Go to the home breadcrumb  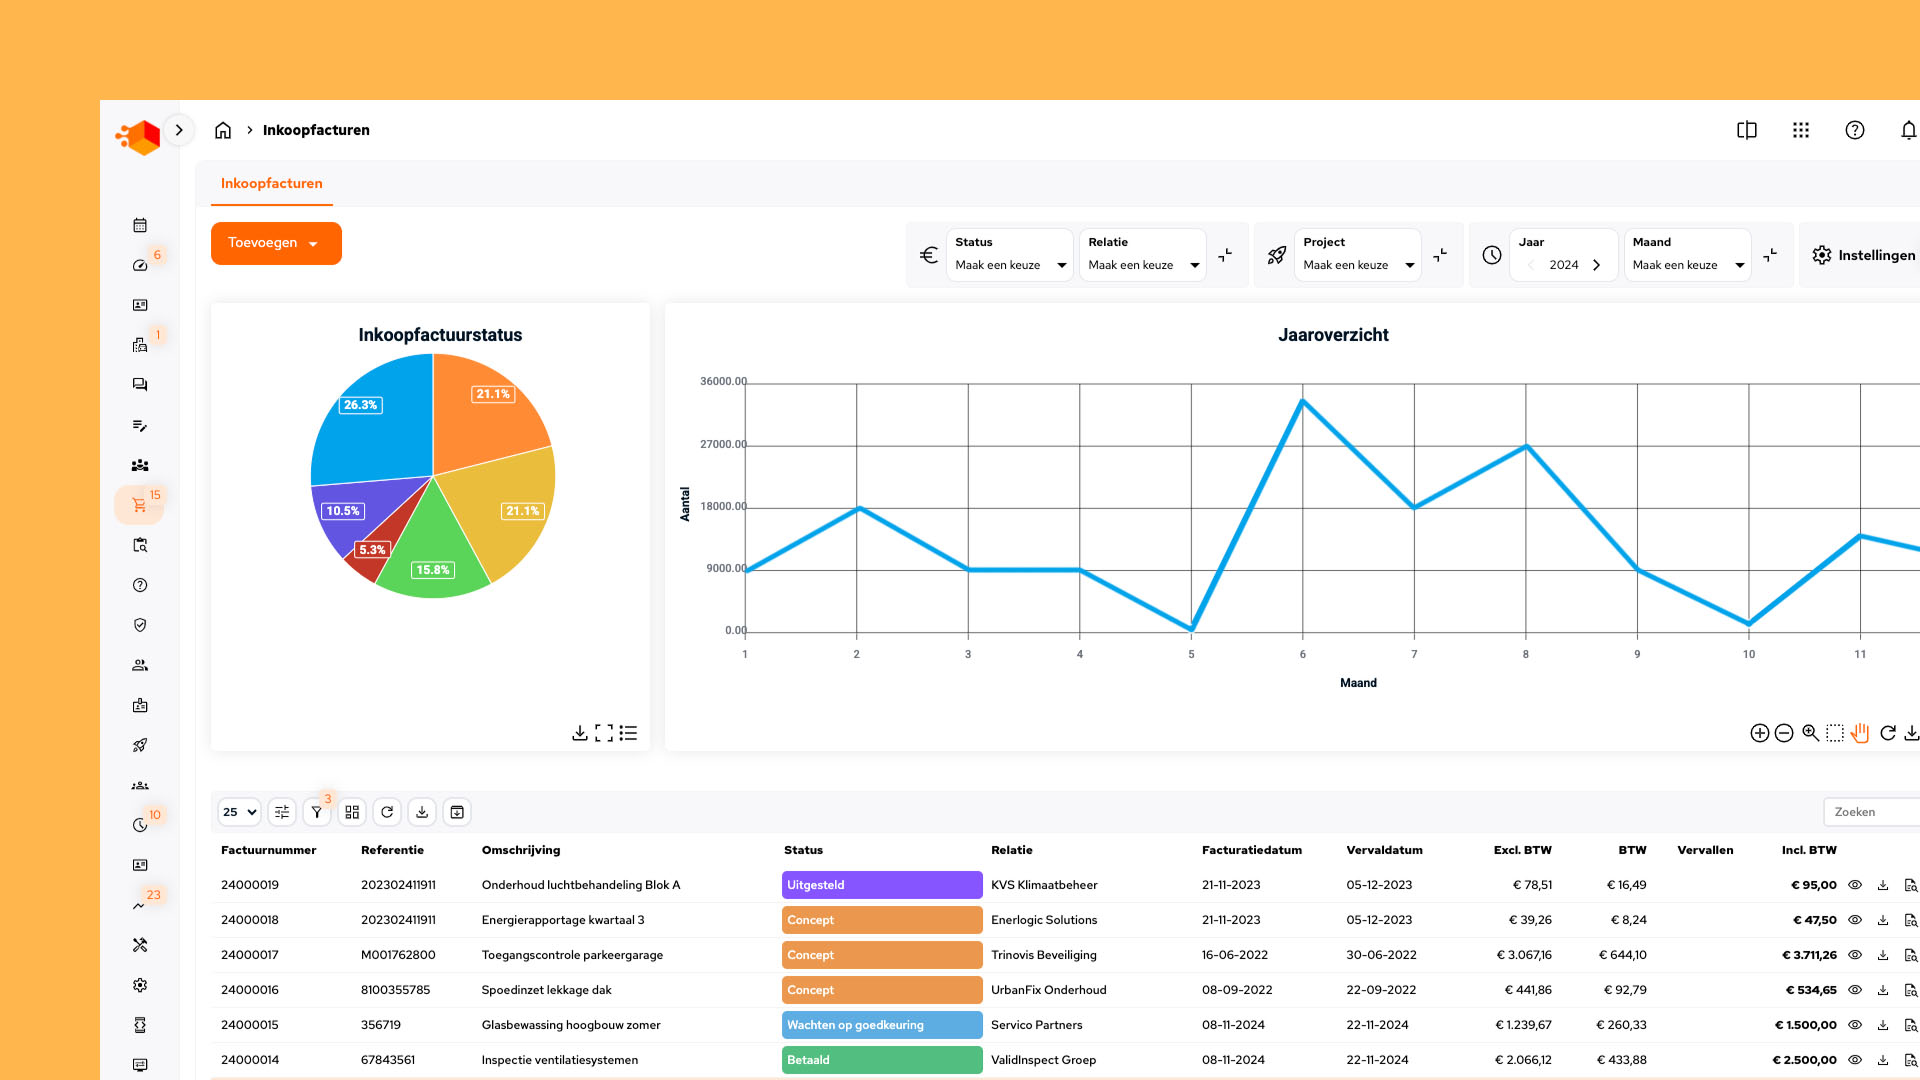223,130
